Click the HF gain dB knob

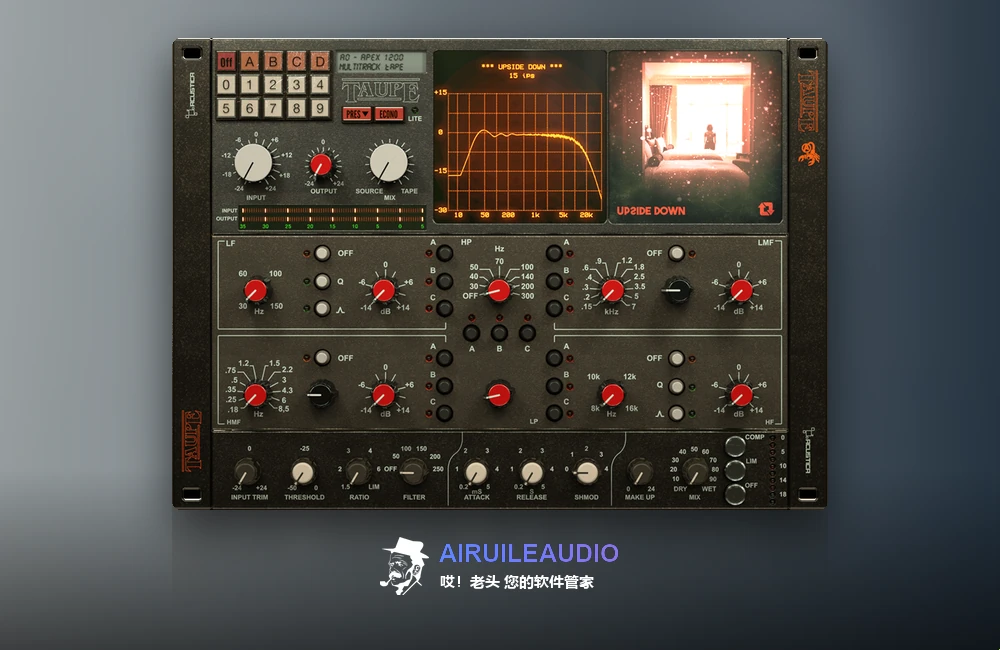click(x=741, y=395)
